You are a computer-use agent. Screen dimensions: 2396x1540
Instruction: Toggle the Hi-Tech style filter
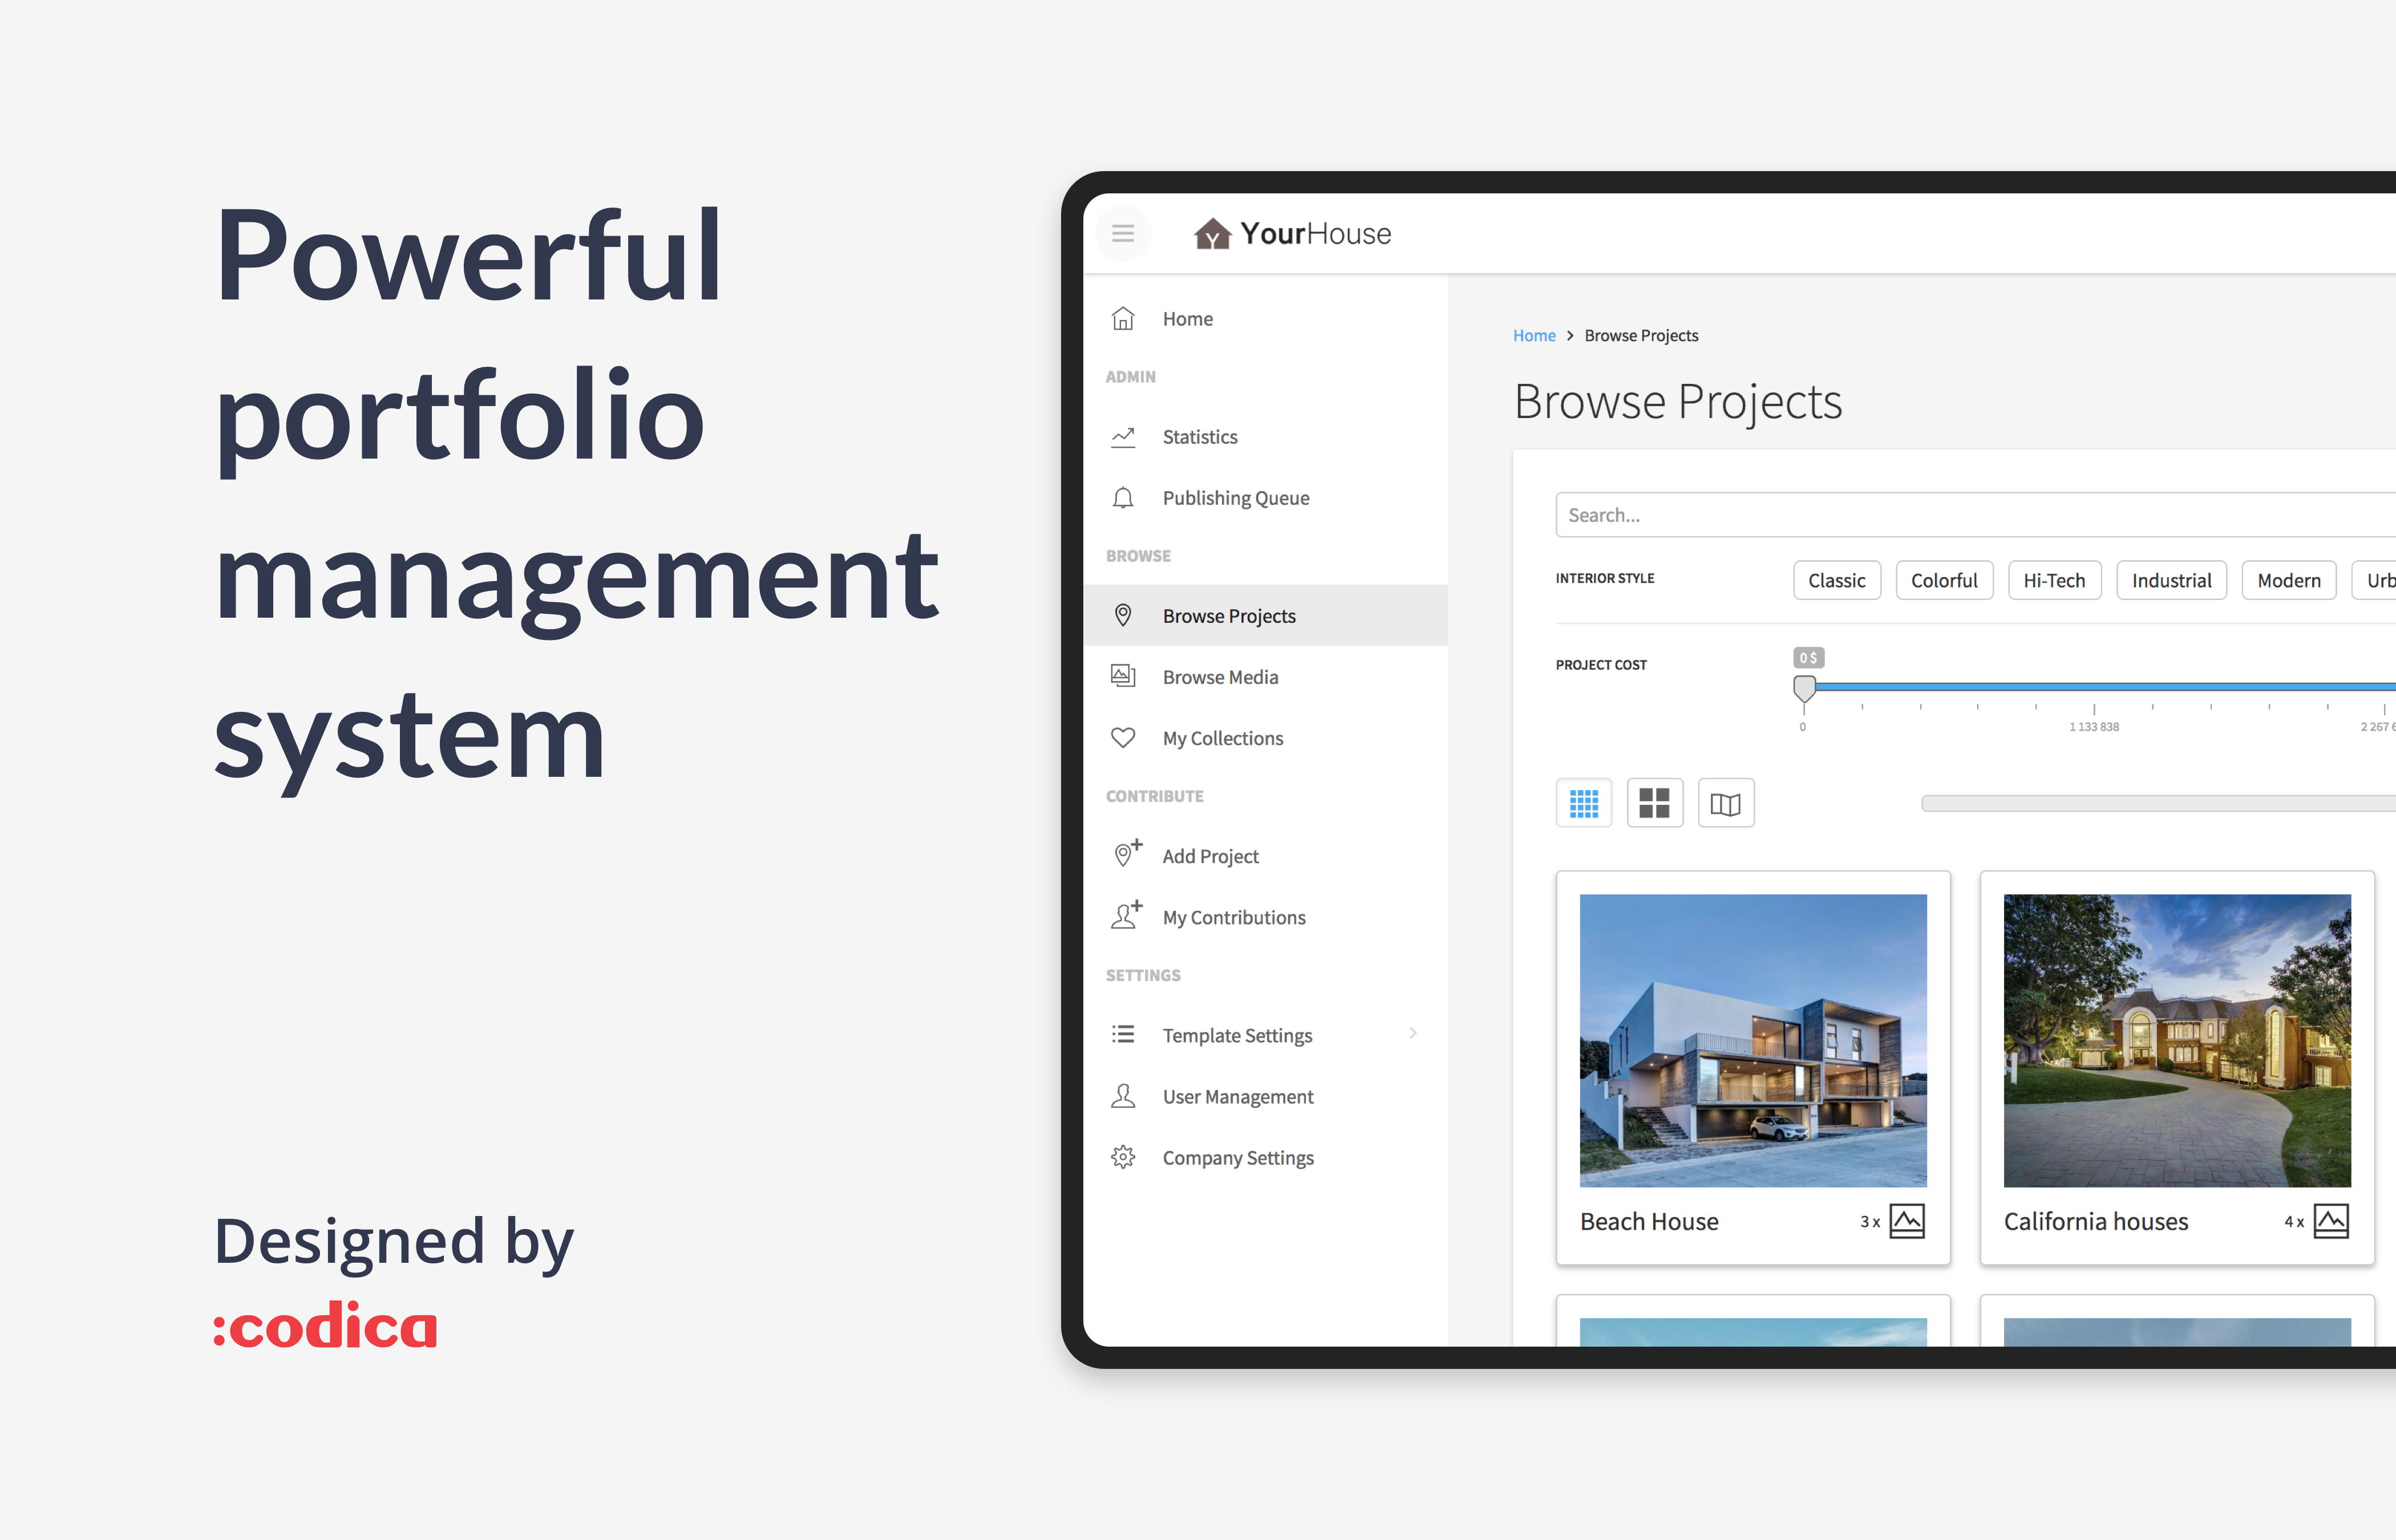click(x=2054, y=580)
